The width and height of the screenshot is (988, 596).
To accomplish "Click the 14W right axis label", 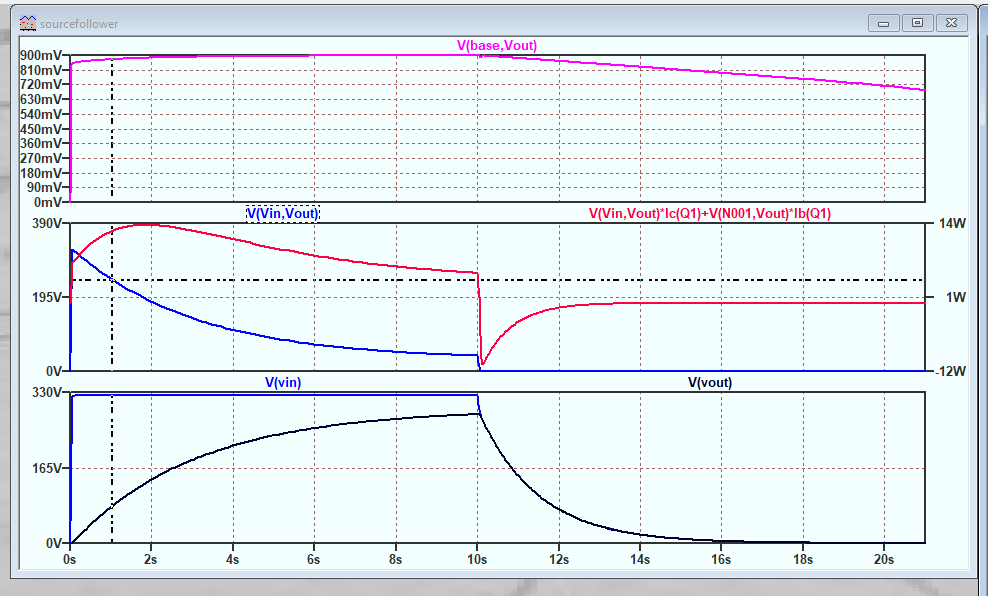I will pyautogui.click(x=951, y=224).
